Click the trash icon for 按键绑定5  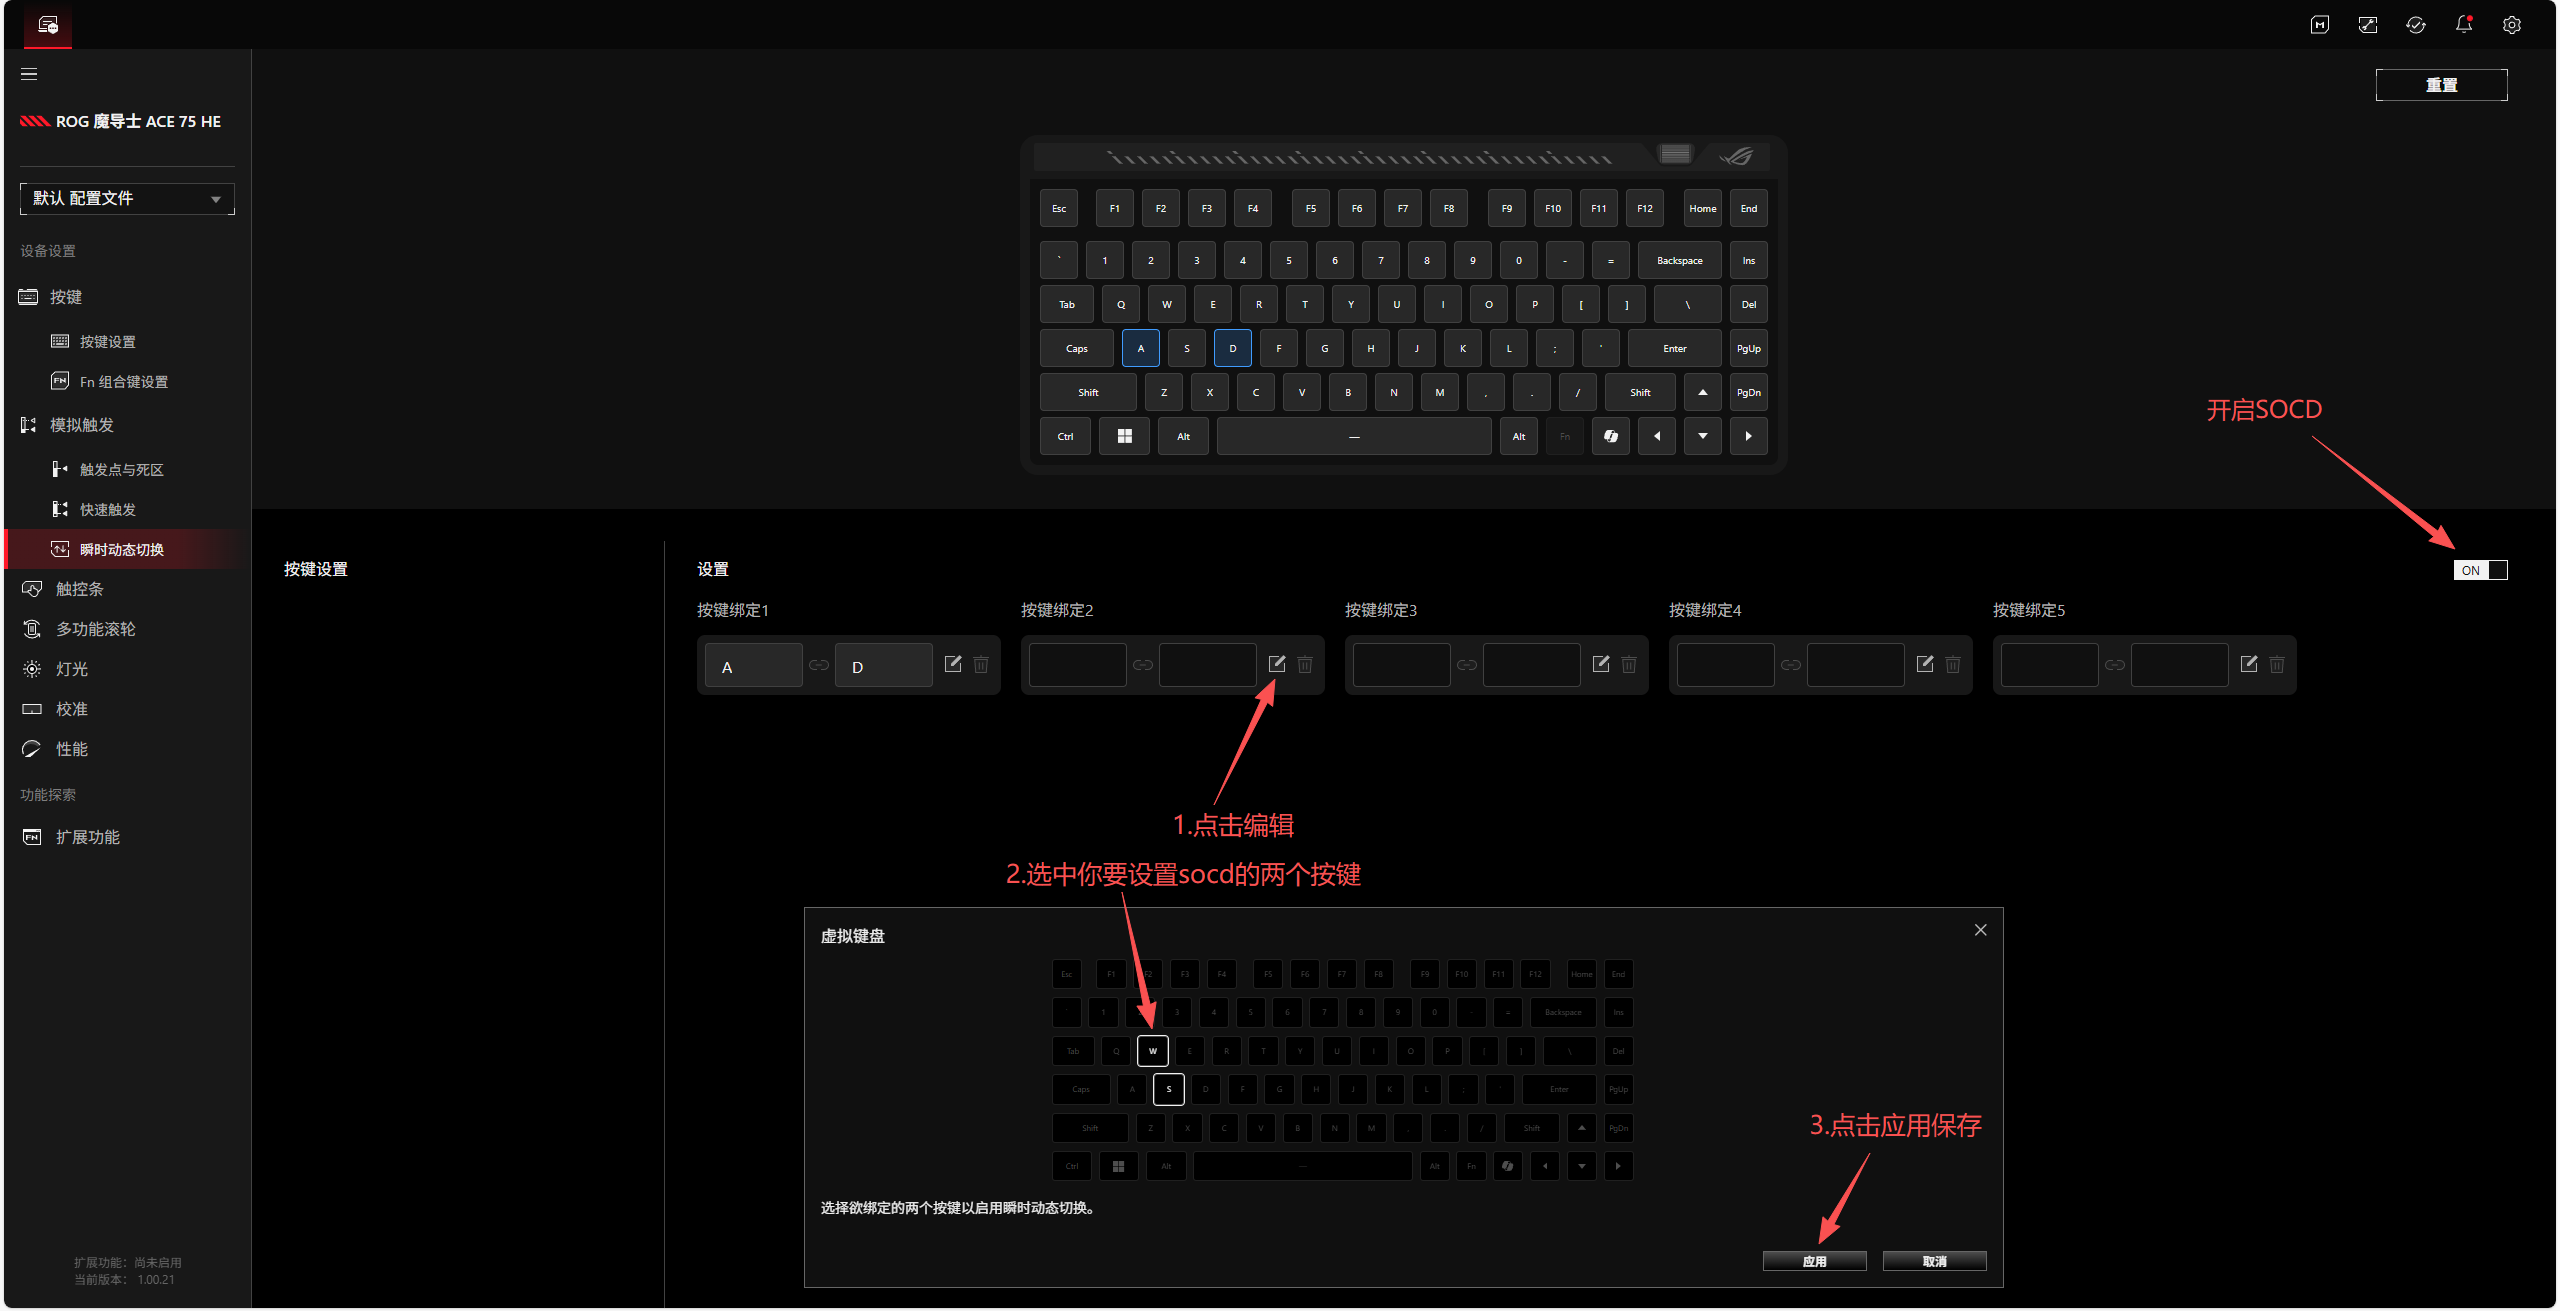(x=2277, y=664)
